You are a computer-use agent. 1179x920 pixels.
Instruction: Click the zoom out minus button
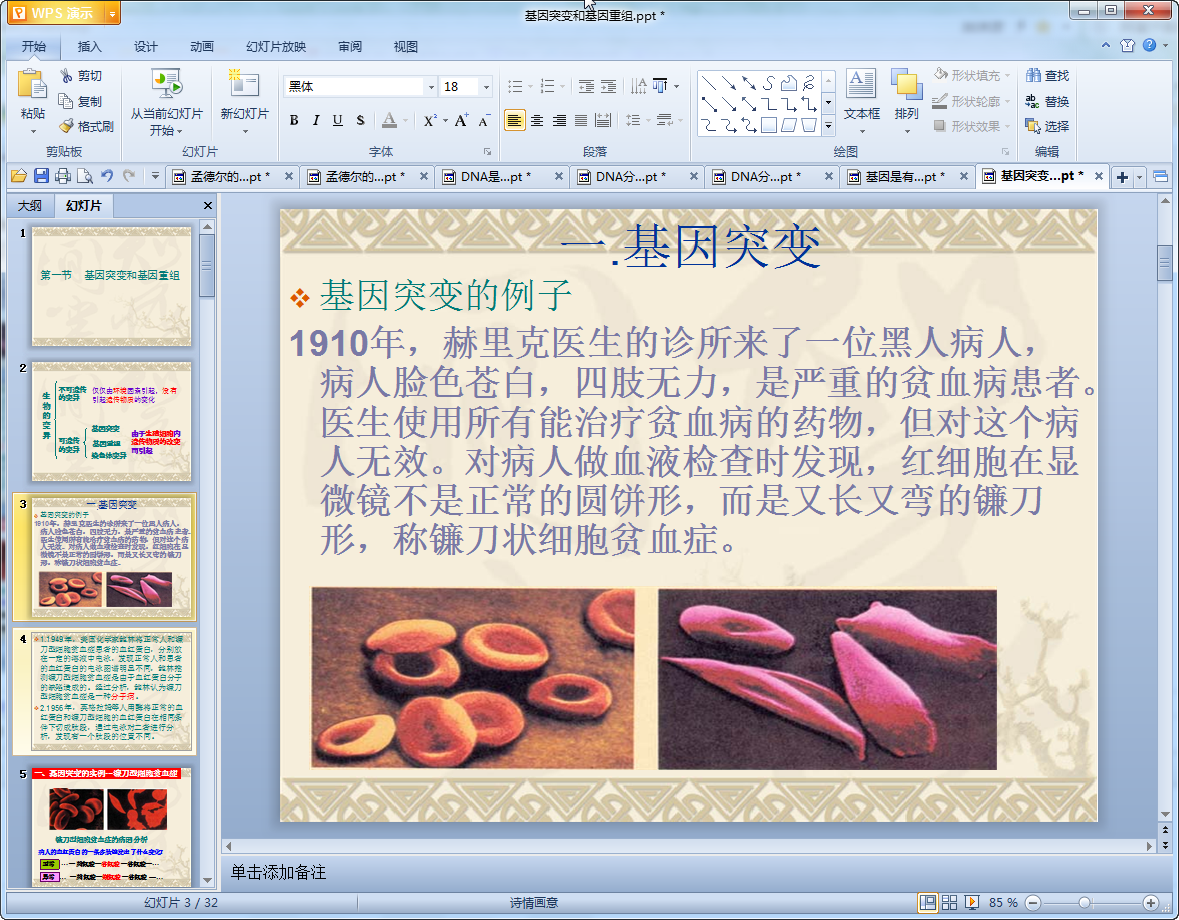pyautogui.click(x=1033, y=903)
